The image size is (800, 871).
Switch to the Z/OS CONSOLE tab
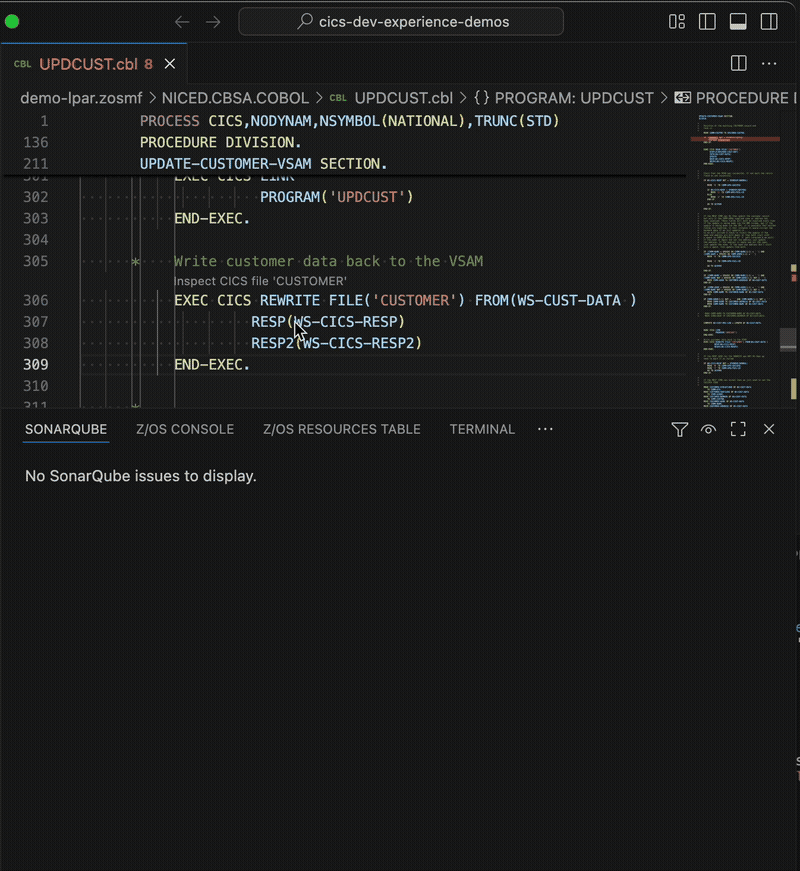185,429
